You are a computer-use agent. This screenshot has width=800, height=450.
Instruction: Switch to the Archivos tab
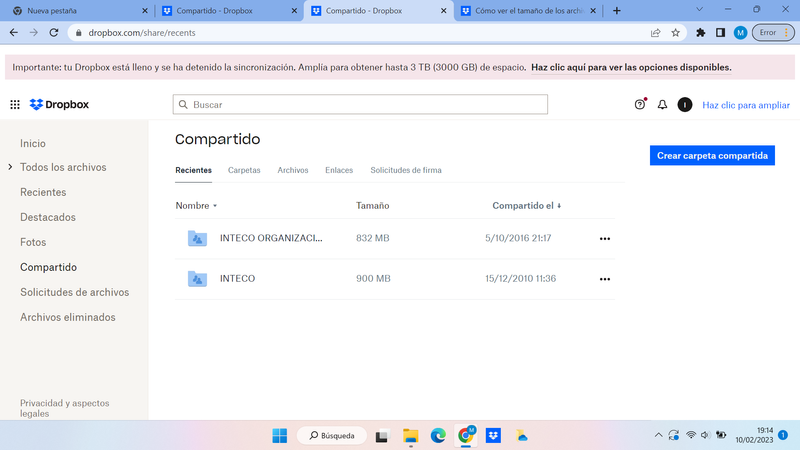coord(293,170)
